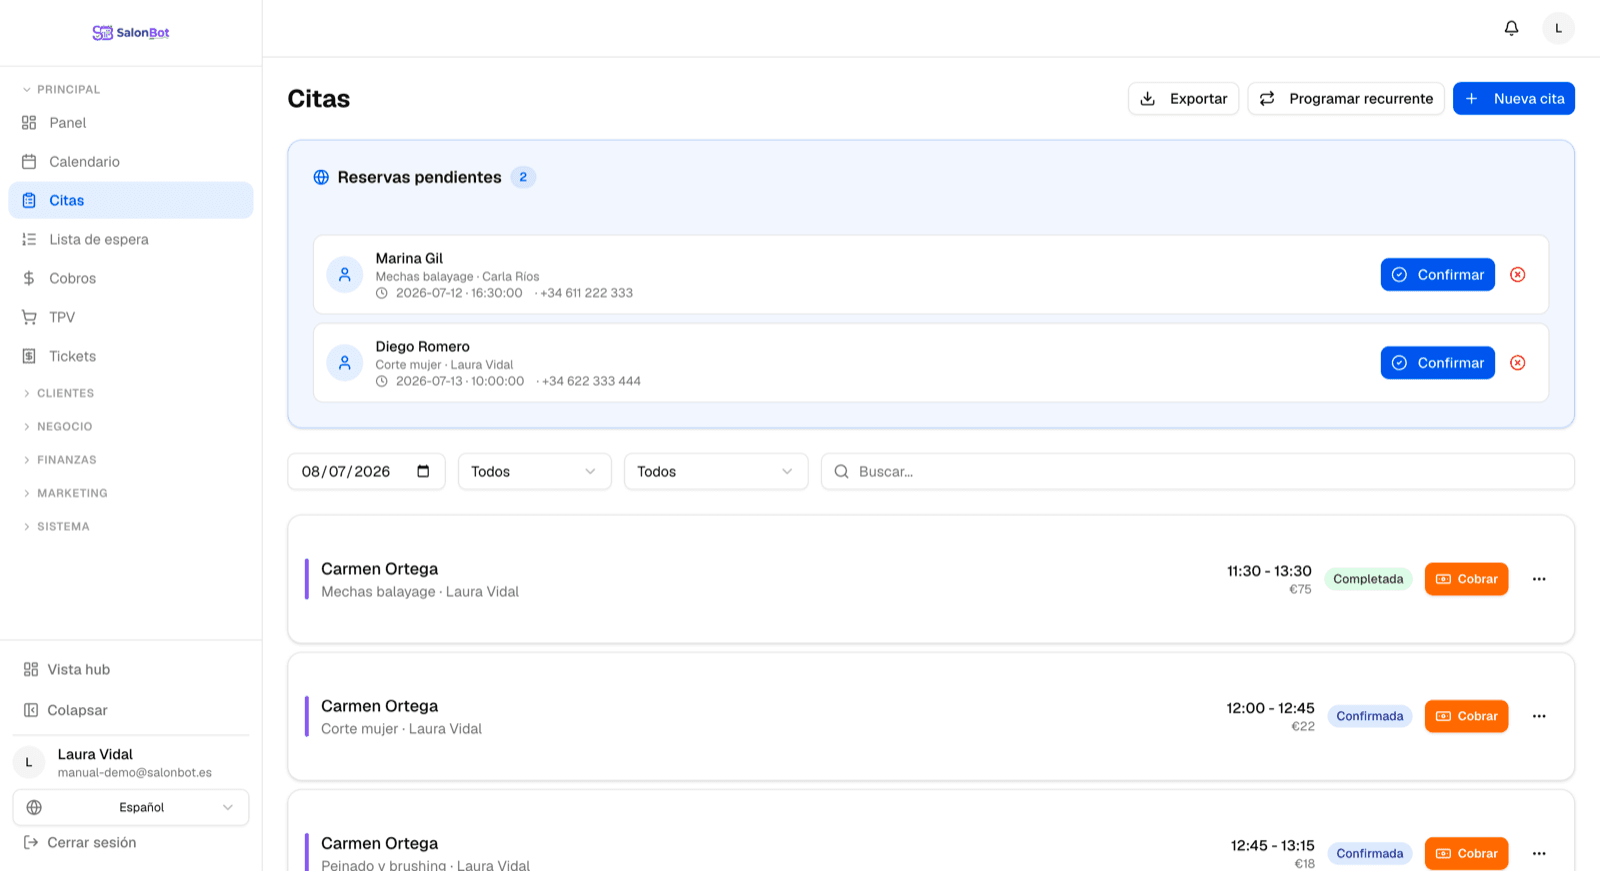The width and height of the screenshot is (1600, 871).
Task: Click Diego Romero's person avatar icon
Action: pyautogui.click(x=345, y=363)
